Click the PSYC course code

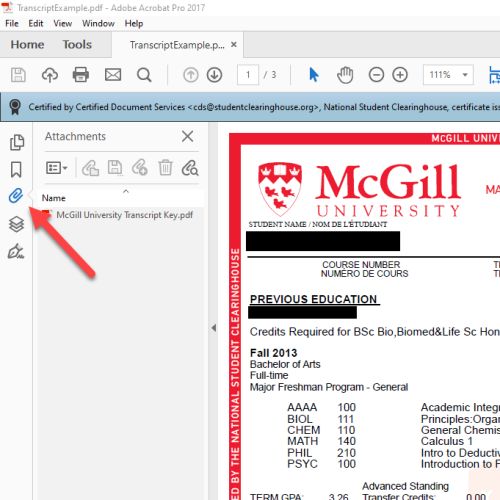point(302,464)
